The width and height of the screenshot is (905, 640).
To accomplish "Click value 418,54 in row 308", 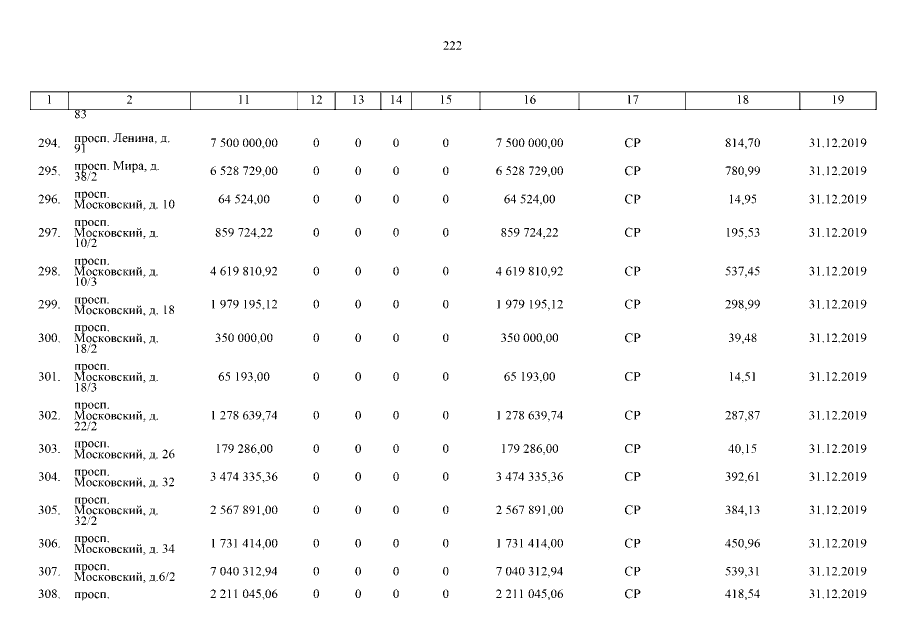I will [742, 594].
